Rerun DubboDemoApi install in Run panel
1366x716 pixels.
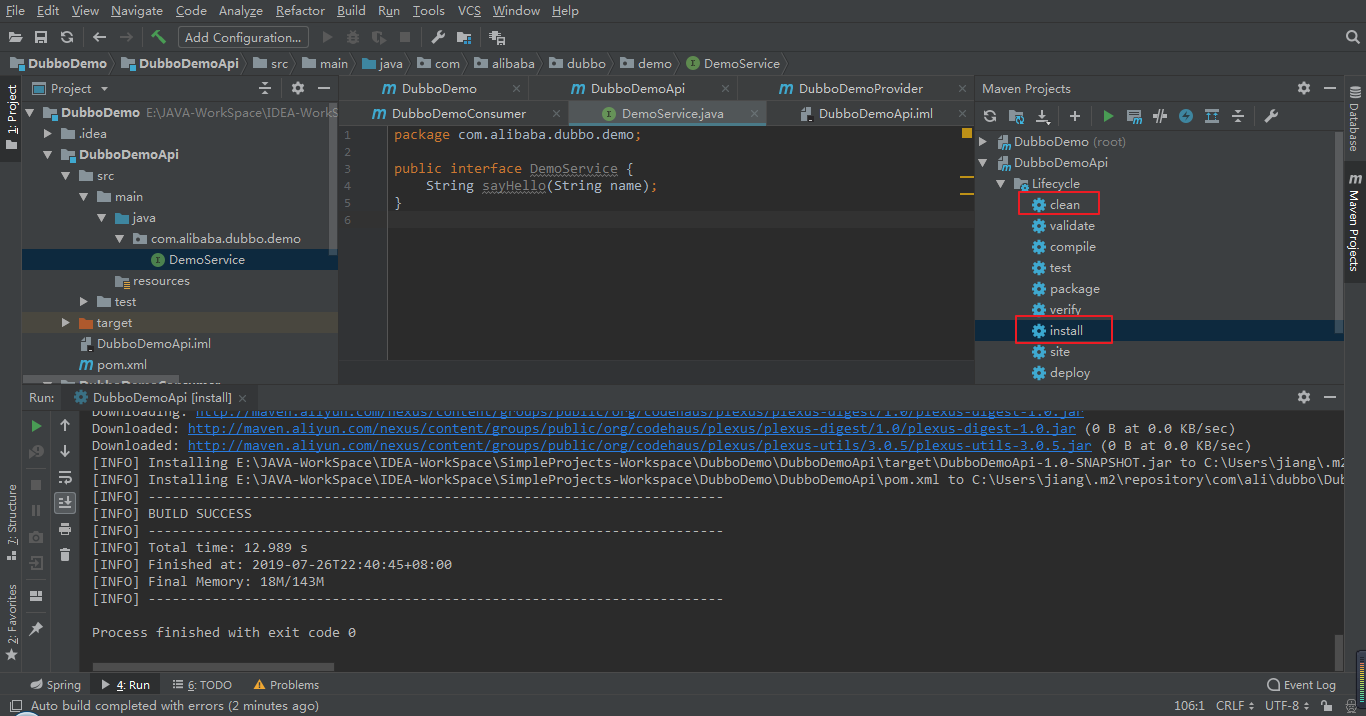coord(37,426)
